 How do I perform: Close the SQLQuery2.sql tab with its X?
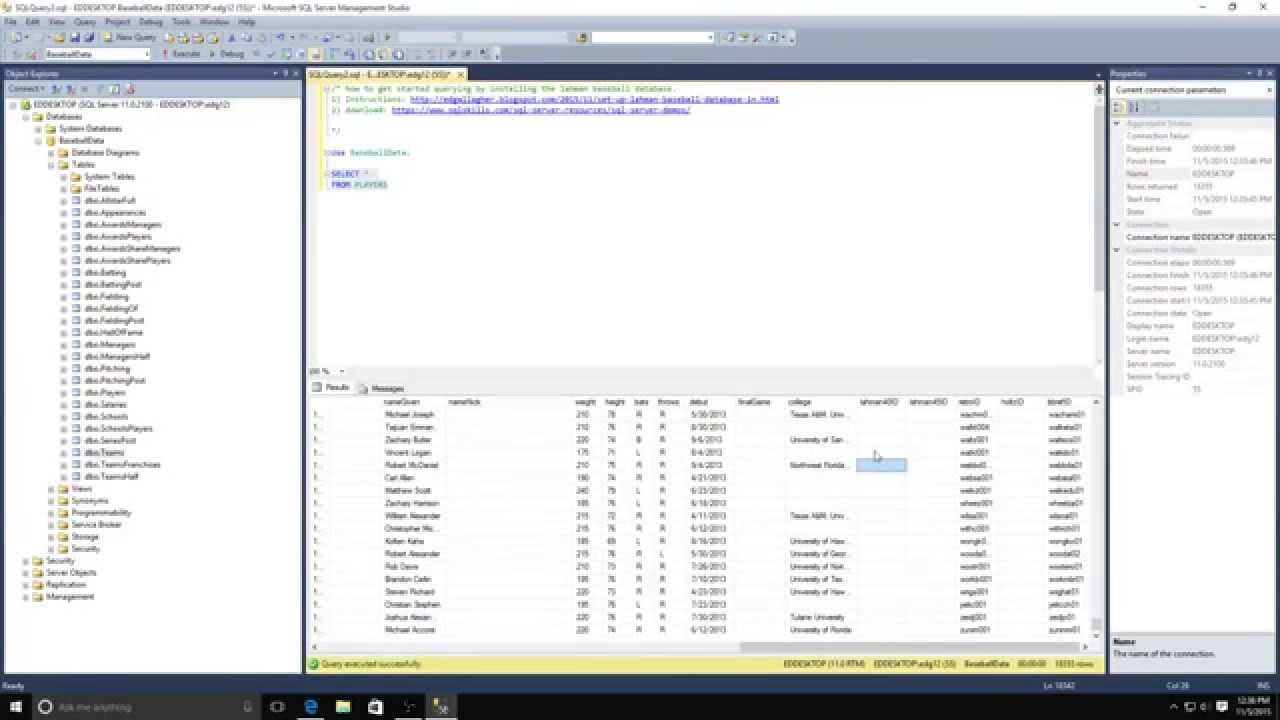click(x=460, y=74)
